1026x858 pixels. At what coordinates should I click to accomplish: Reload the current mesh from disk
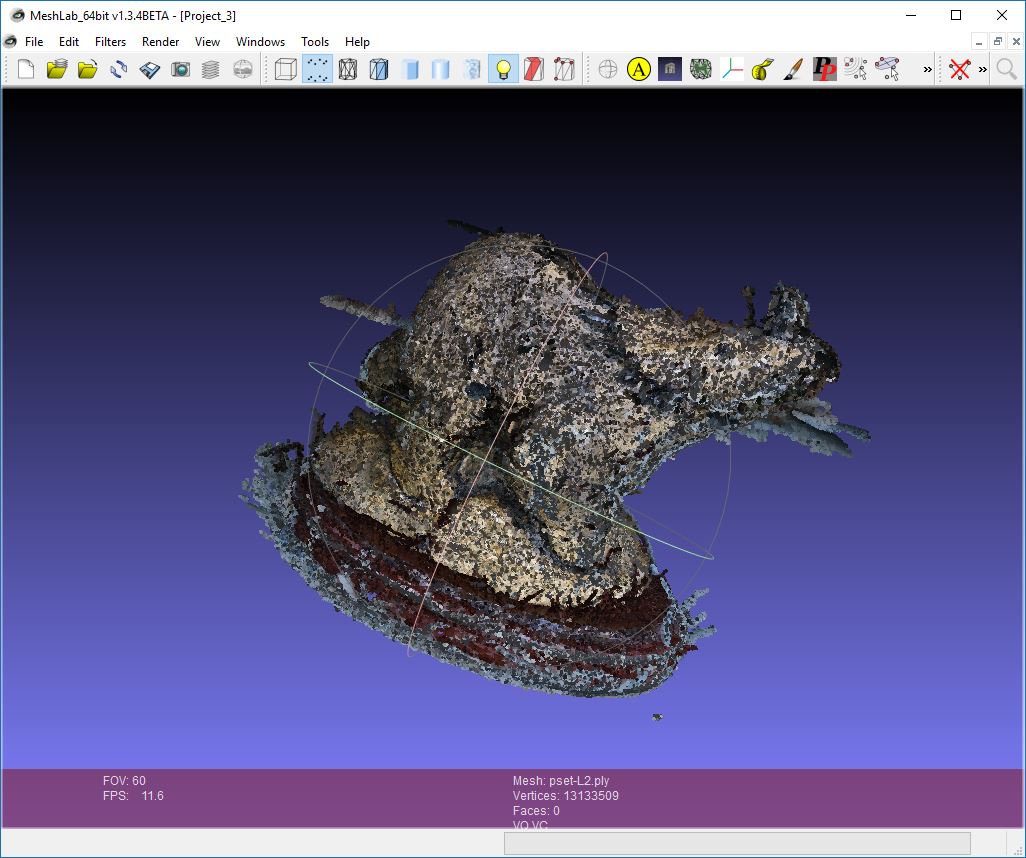(119, 69)
